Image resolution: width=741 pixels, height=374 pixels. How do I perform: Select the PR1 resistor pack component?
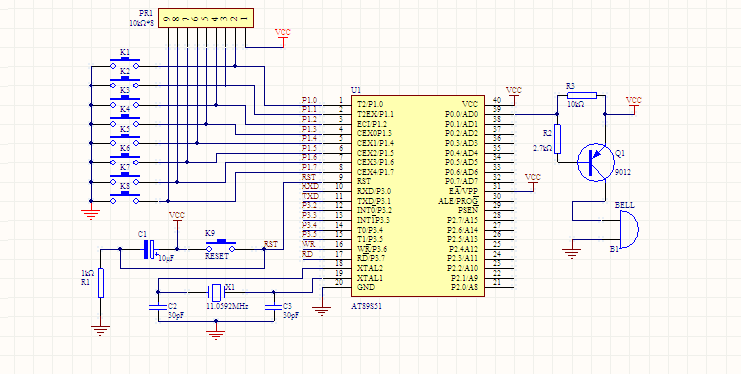[x=206, y=18]
